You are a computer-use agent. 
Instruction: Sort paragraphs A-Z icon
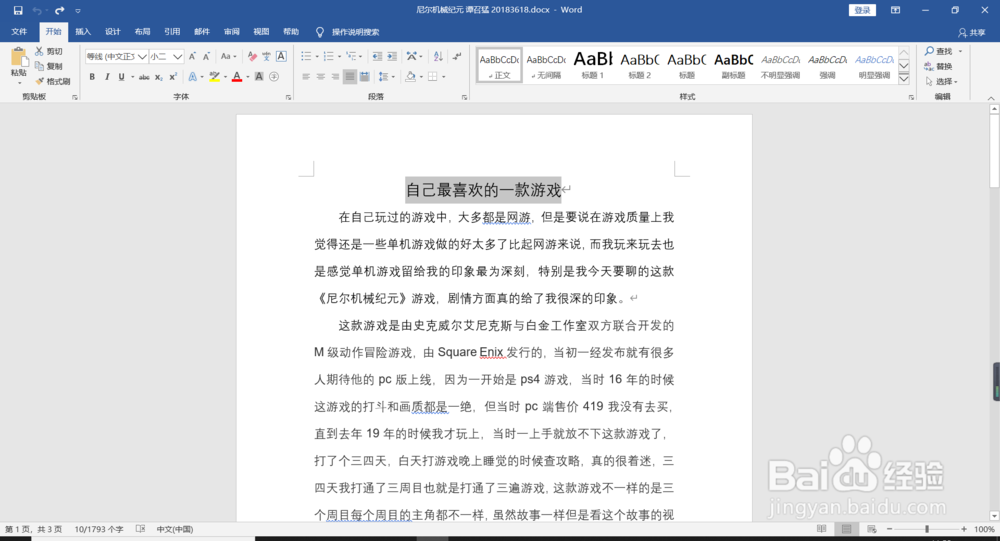point(438,56)
